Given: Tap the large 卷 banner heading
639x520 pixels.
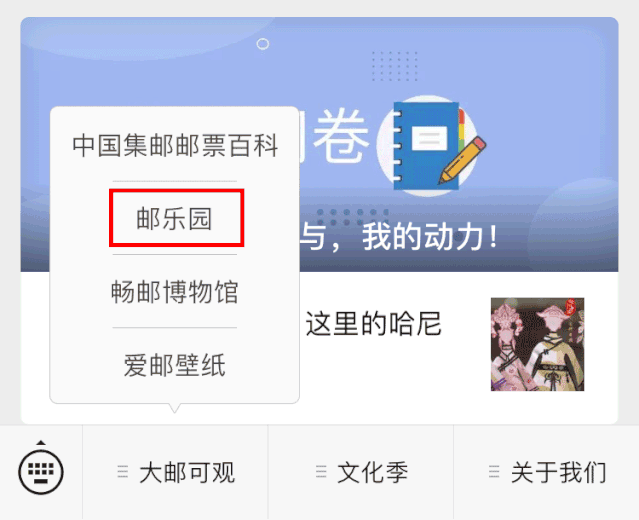Looking at the screenshot, I should pos(341,137).
